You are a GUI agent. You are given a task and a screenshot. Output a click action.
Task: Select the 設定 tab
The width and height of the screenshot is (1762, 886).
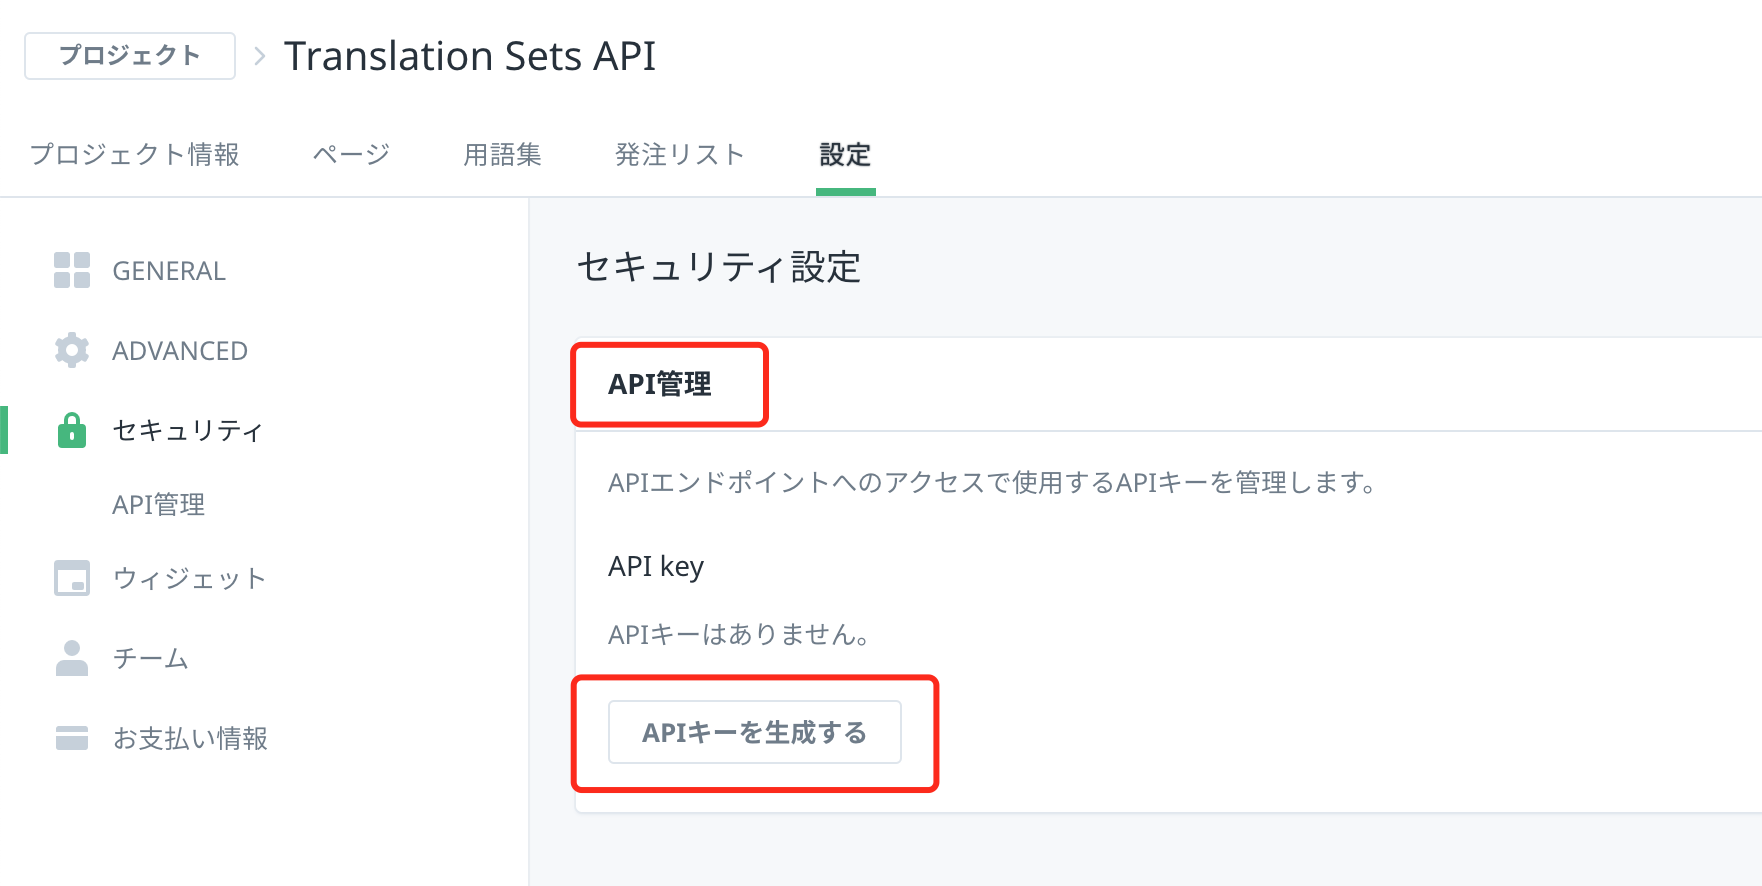tap(845, 154)
